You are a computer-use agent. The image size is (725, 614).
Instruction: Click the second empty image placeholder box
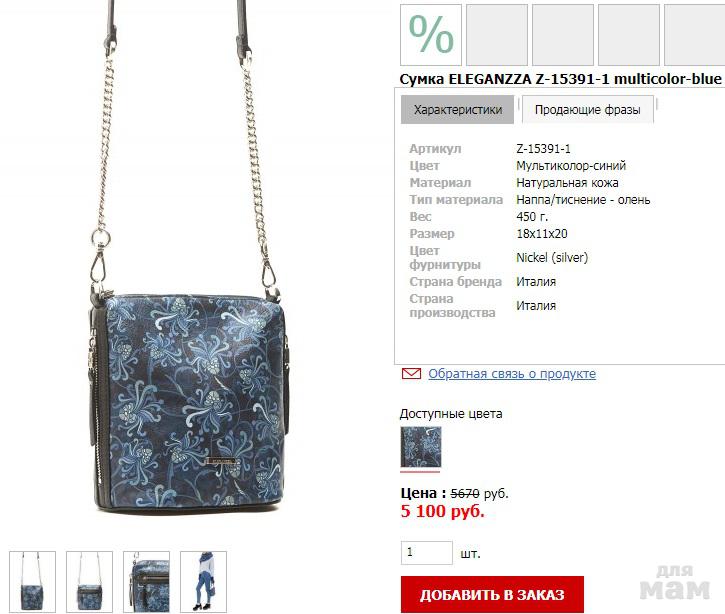[563, 35]
